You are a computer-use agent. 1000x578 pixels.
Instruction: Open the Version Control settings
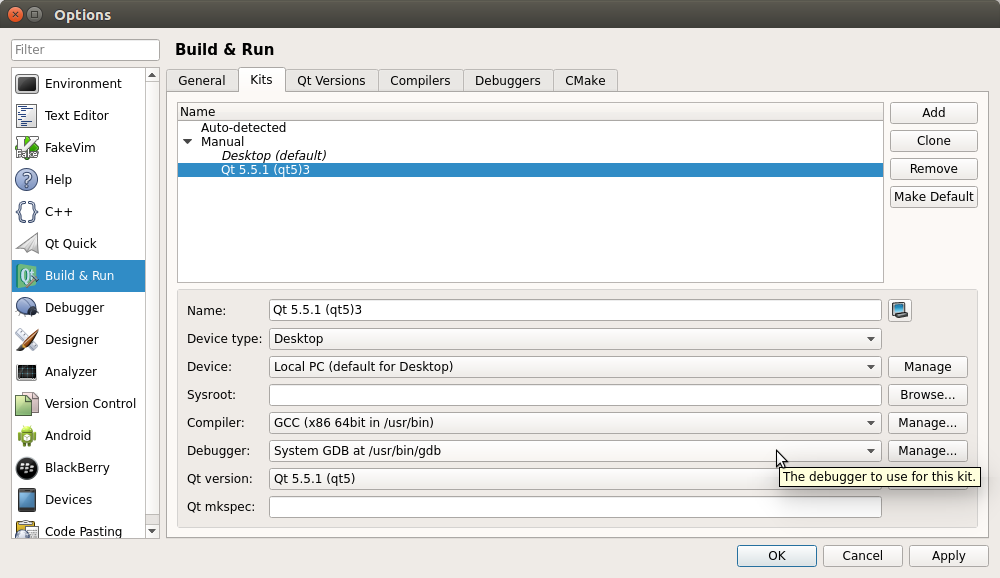click(x=88, y=403)
